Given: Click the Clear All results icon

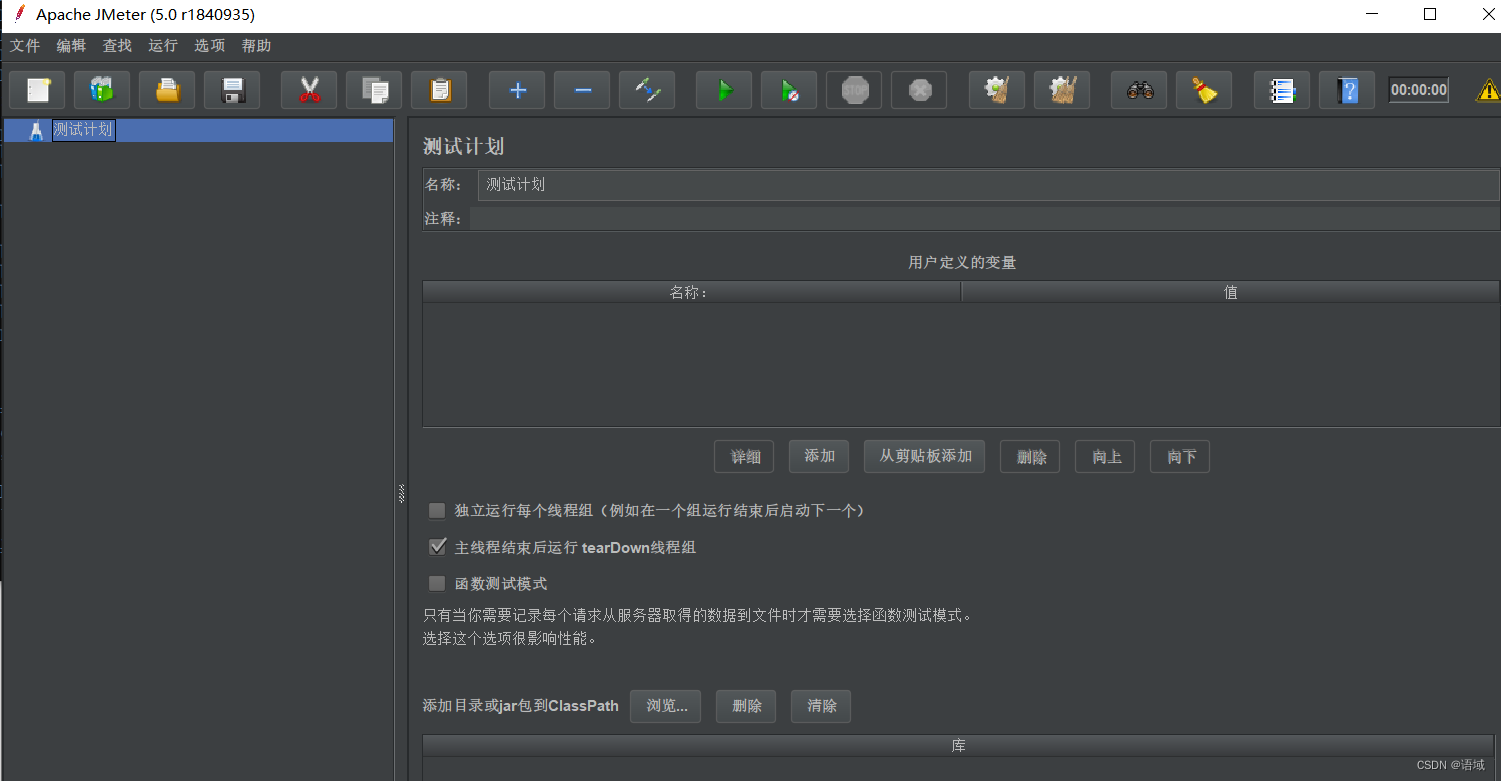Looking at the screenshot, I should [1062, 90].
